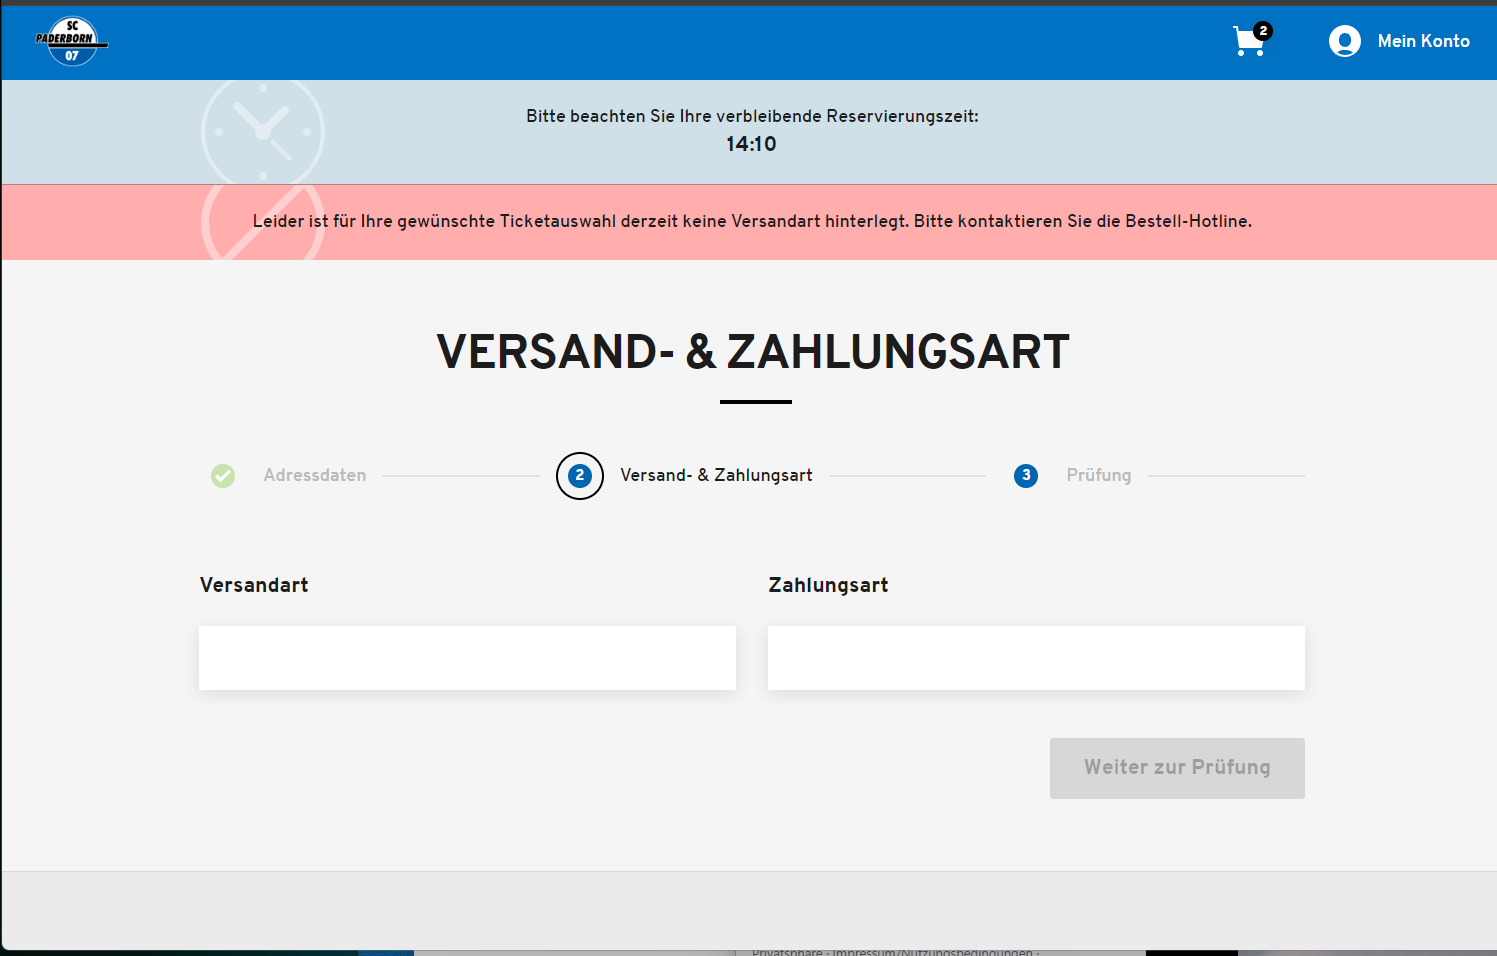Click the SC Paderborn 07 logo

point(72,42)
